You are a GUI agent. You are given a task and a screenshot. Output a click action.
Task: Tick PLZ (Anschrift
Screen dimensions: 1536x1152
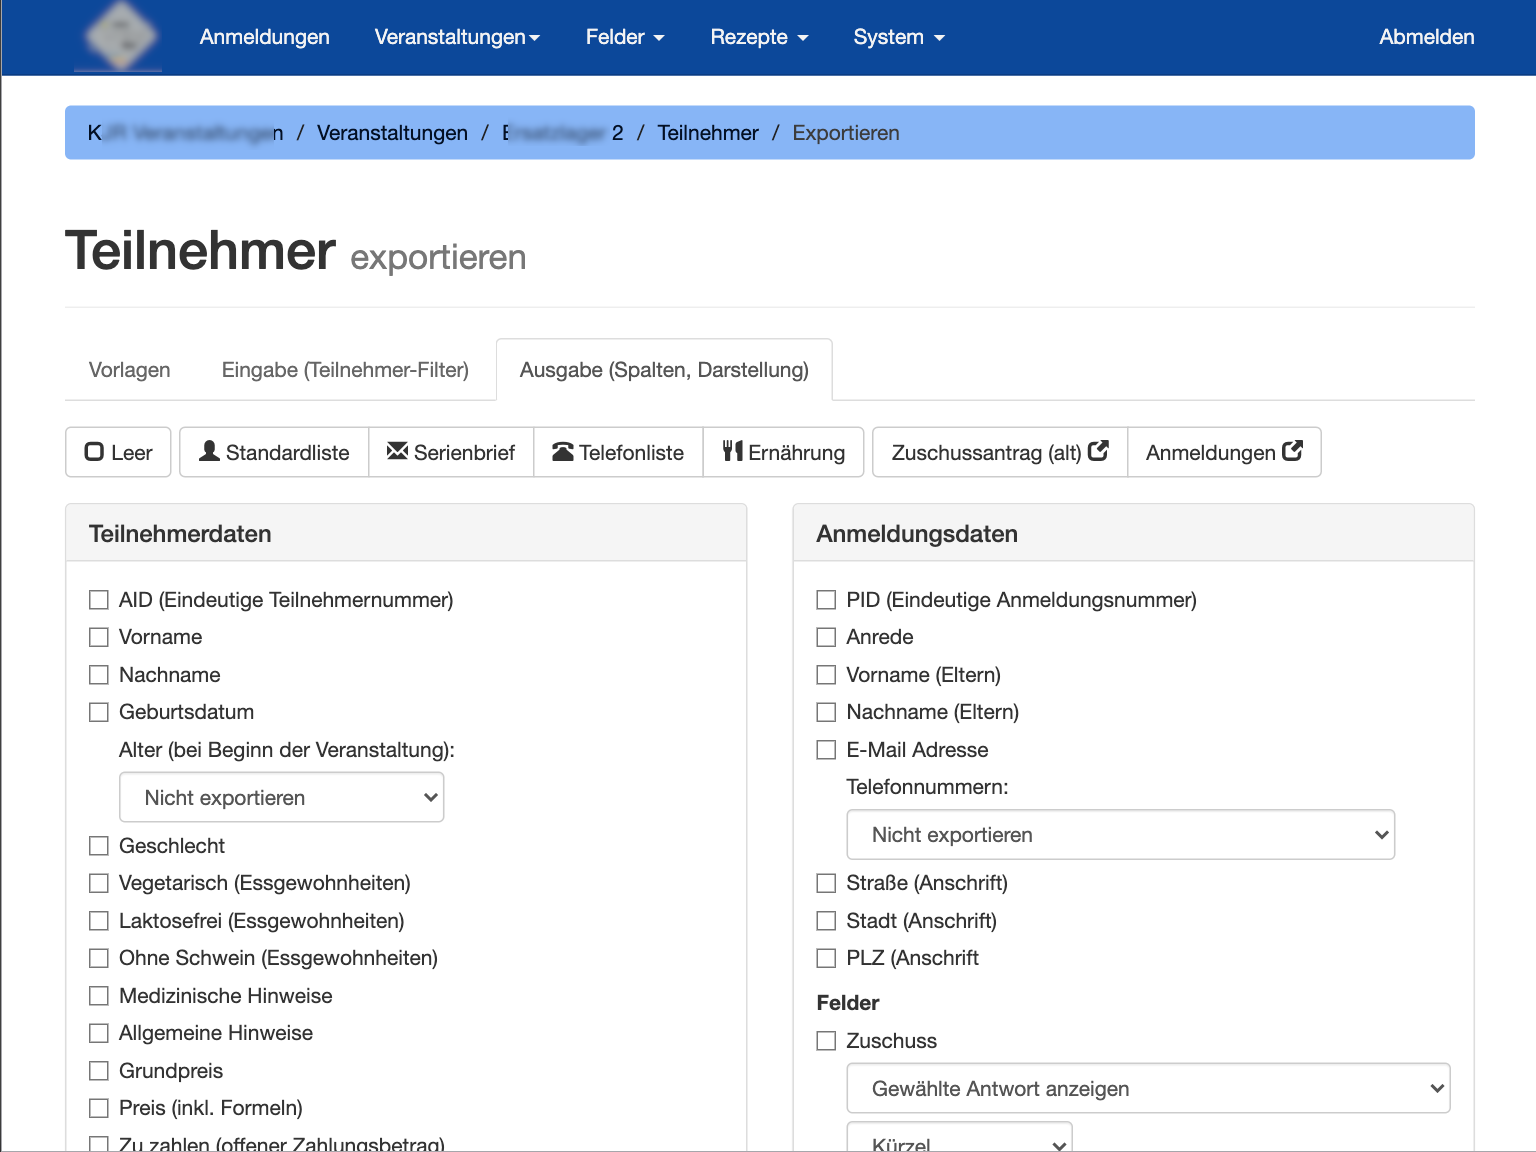pyautogui.click(x=826, y=958)
